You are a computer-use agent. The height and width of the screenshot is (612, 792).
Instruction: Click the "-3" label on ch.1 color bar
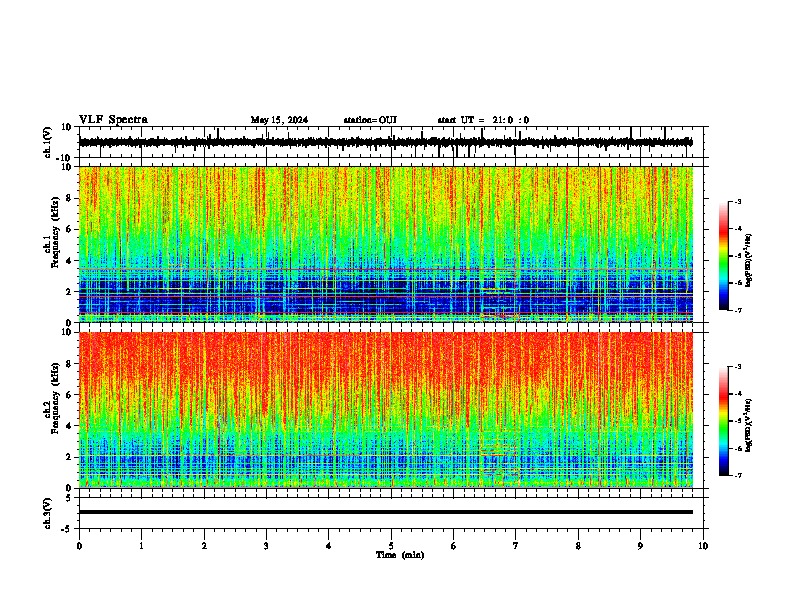(x=737, y=201)
